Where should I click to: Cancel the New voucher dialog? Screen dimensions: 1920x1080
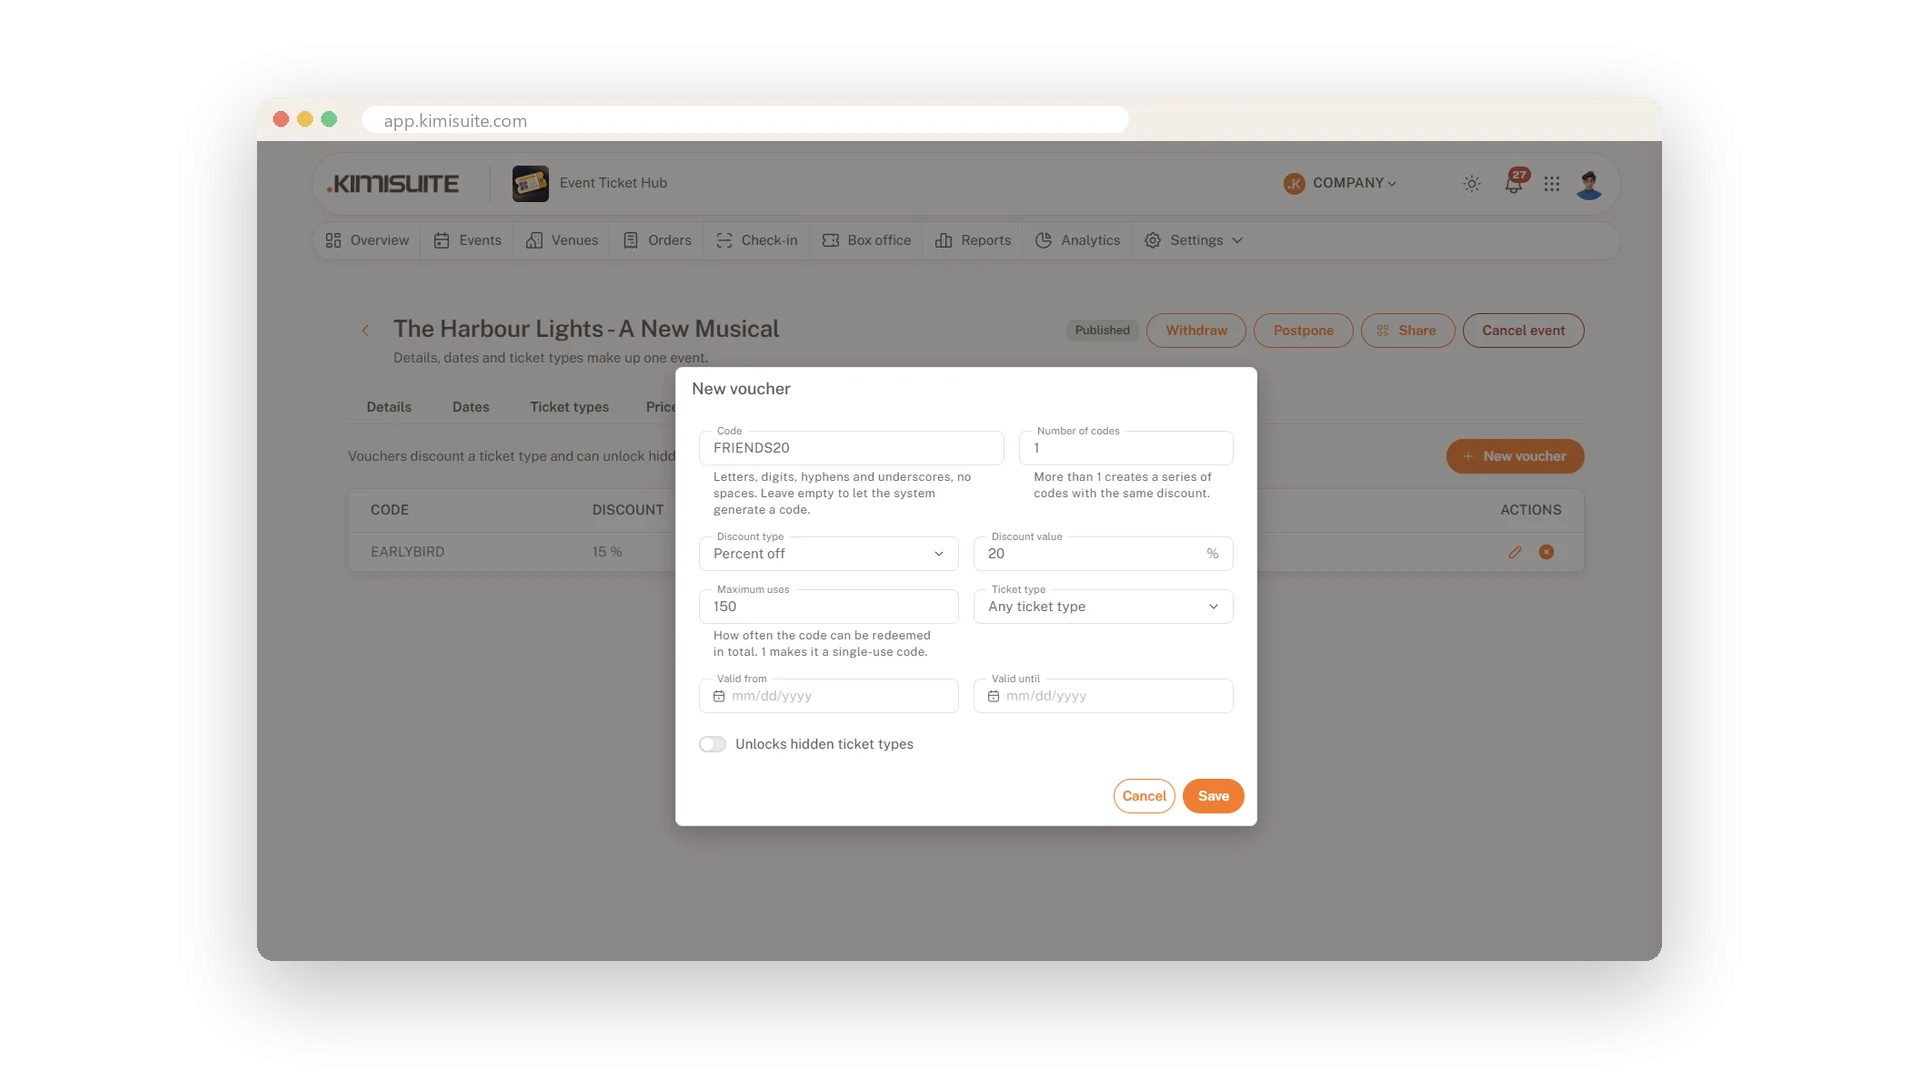(x=1144, y=796)
